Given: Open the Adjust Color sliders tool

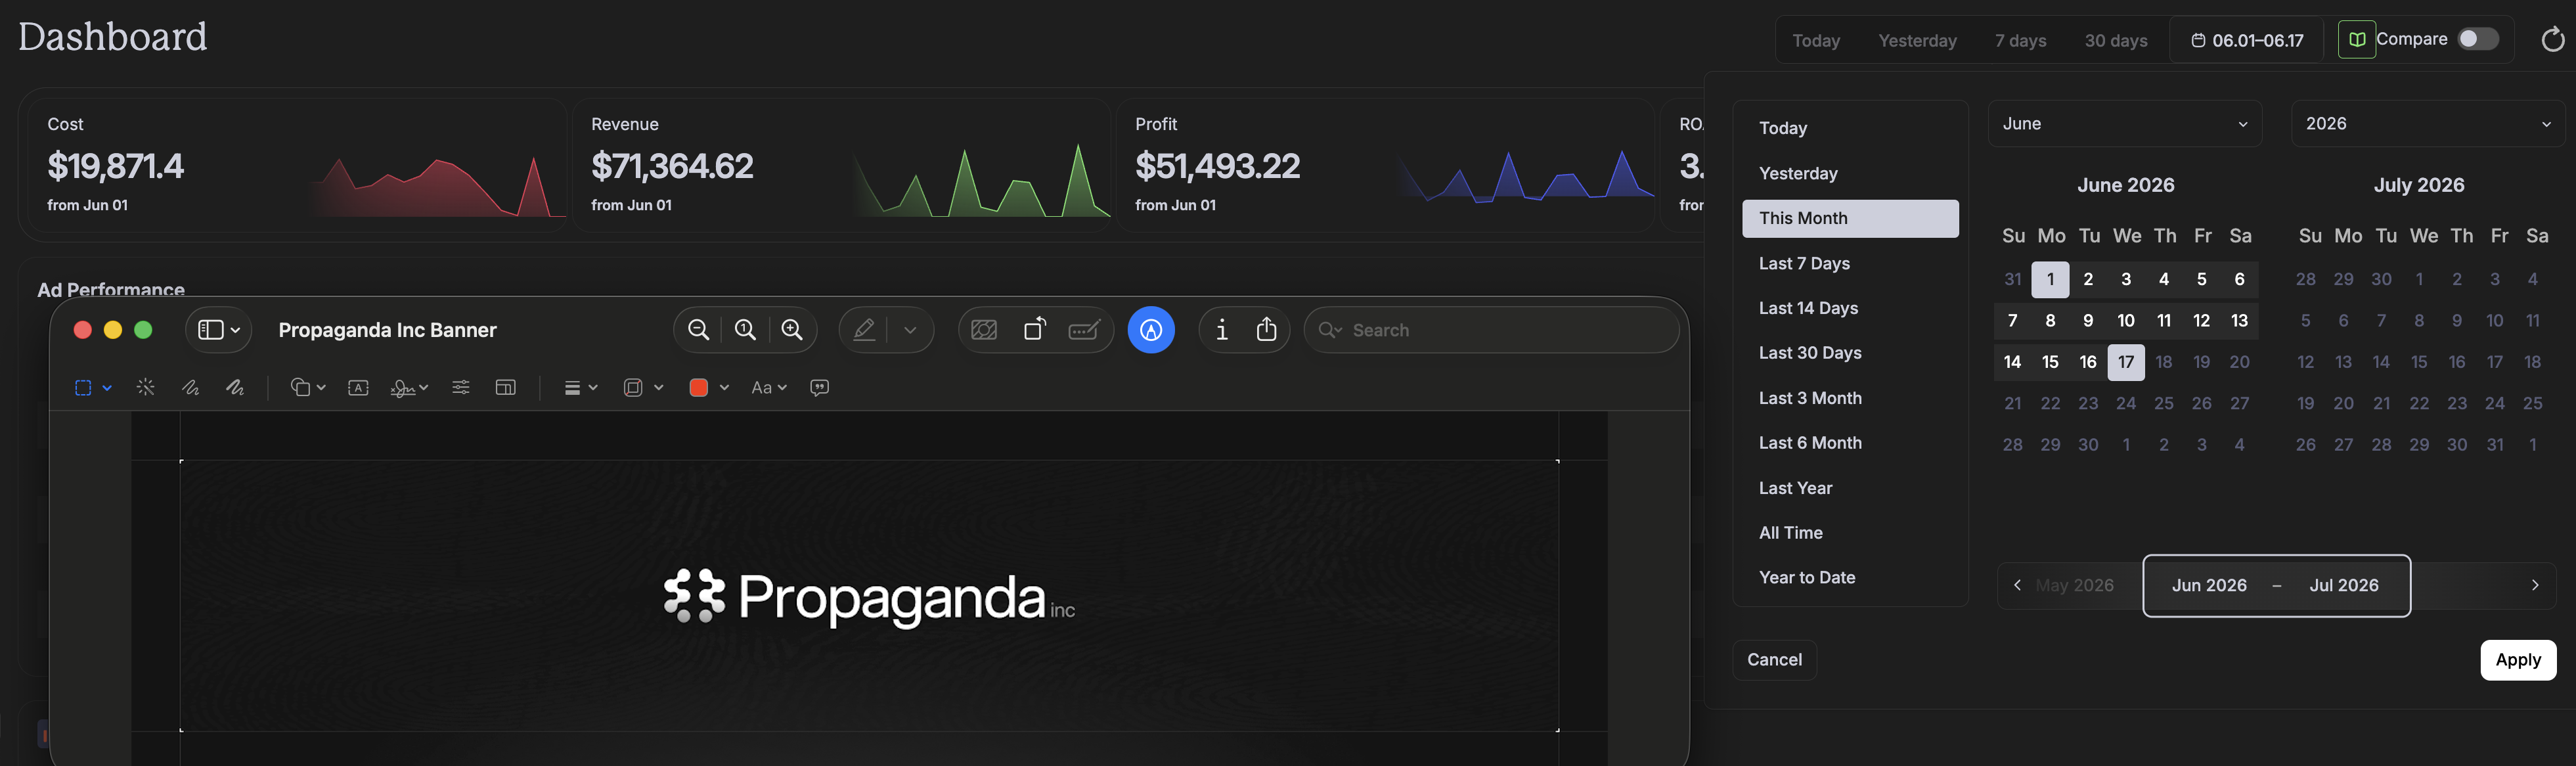Looking at the screenshot, I should pyautogui.click(x=460, y=388).
